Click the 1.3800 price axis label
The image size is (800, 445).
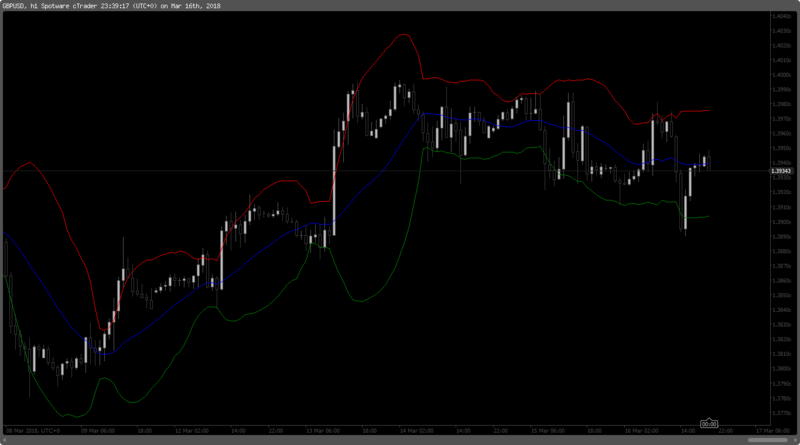coord(781,369)
